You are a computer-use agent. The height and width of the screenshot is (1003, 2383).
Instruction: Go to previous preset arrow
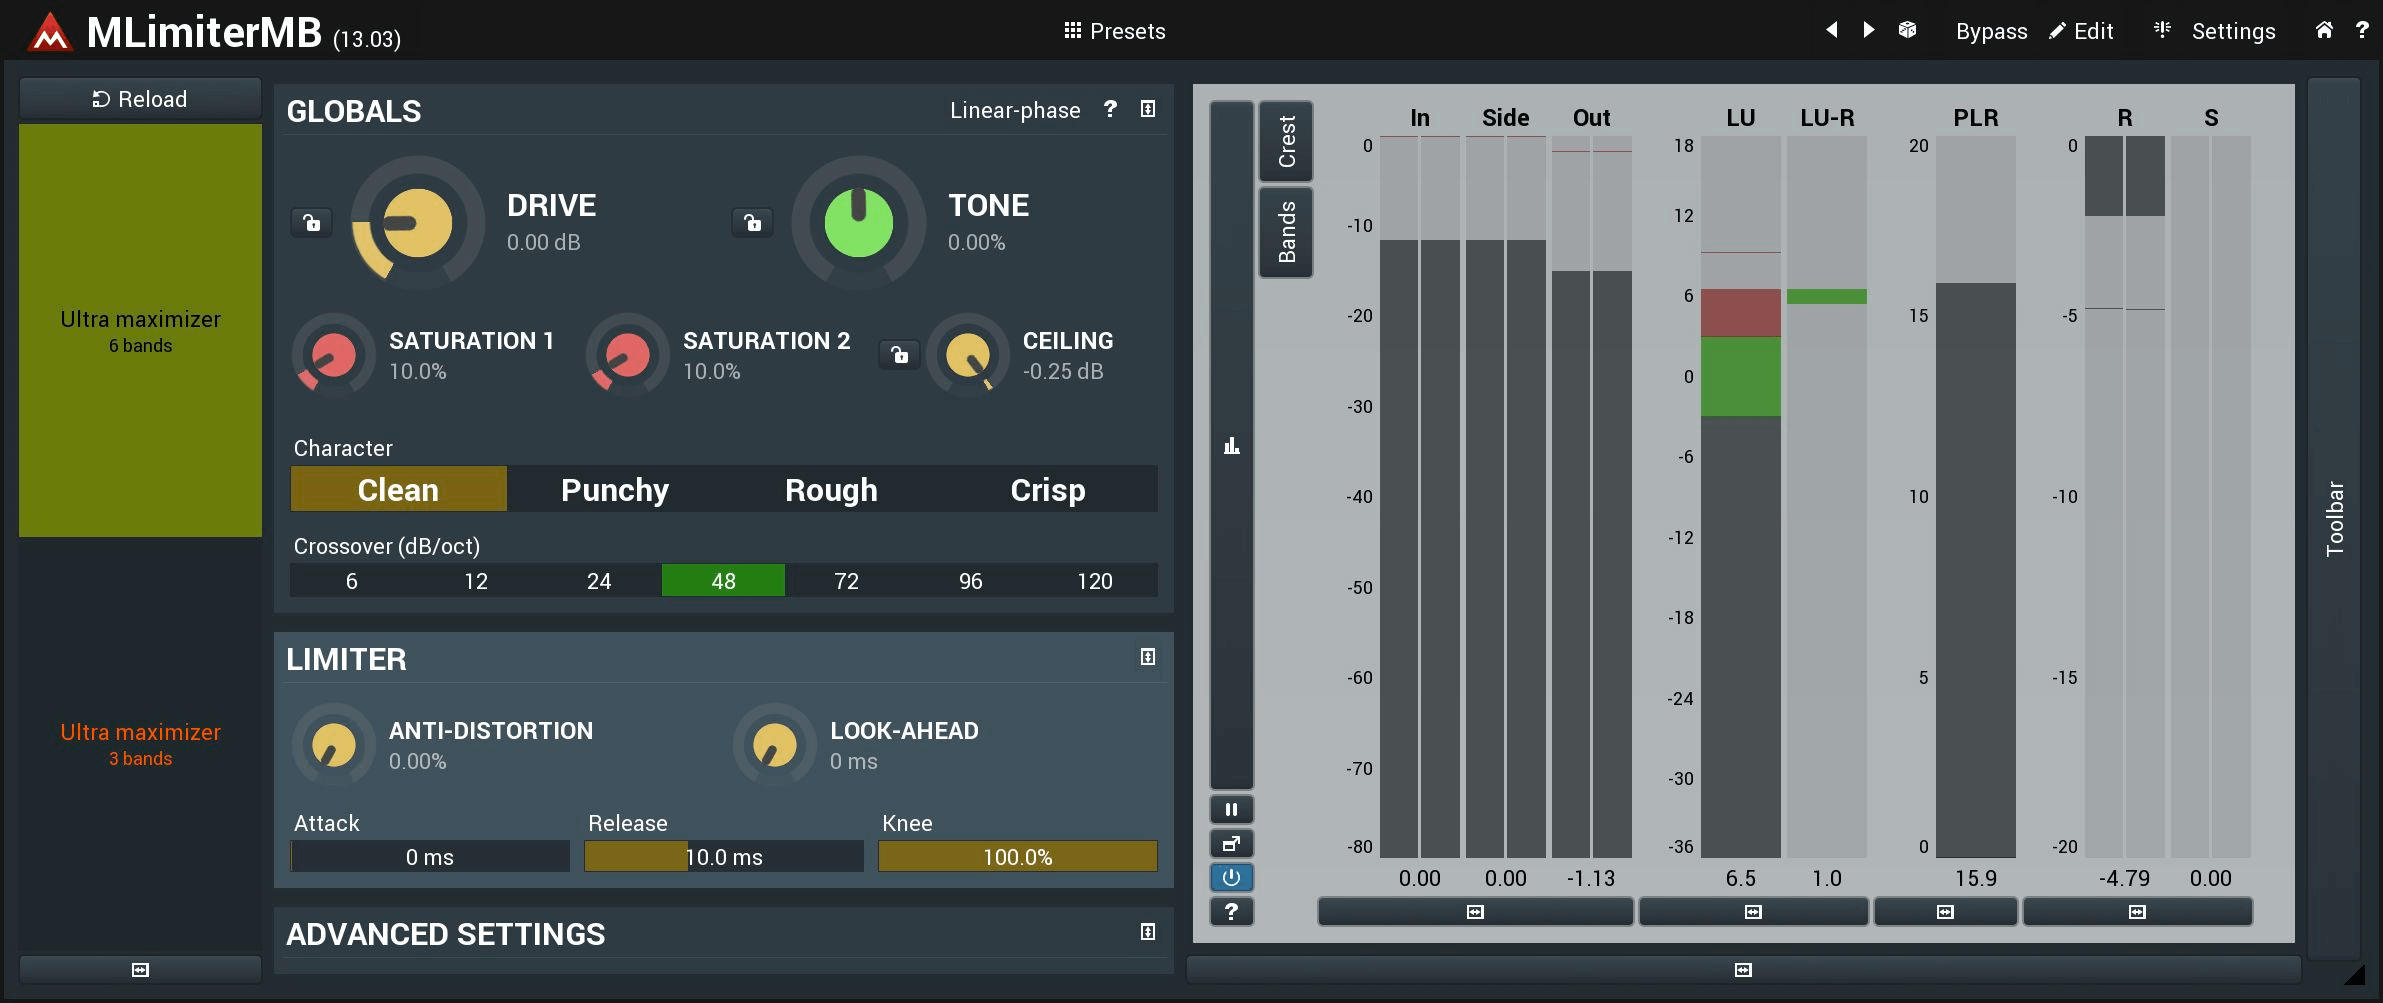[x=1832, y=30]
